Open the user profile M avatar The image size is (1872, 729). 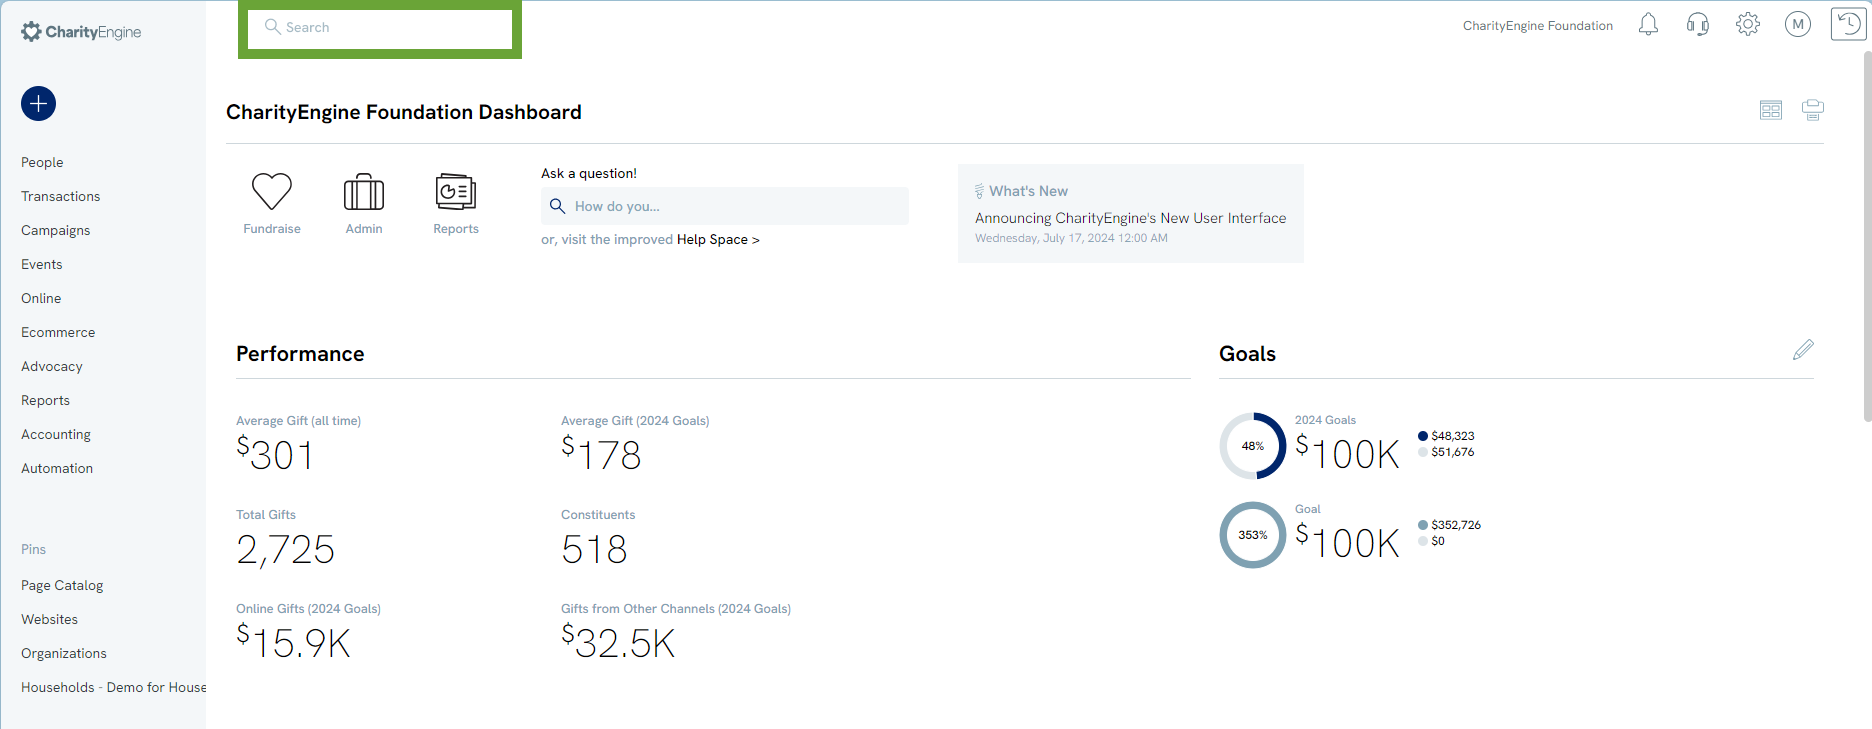1797,24
